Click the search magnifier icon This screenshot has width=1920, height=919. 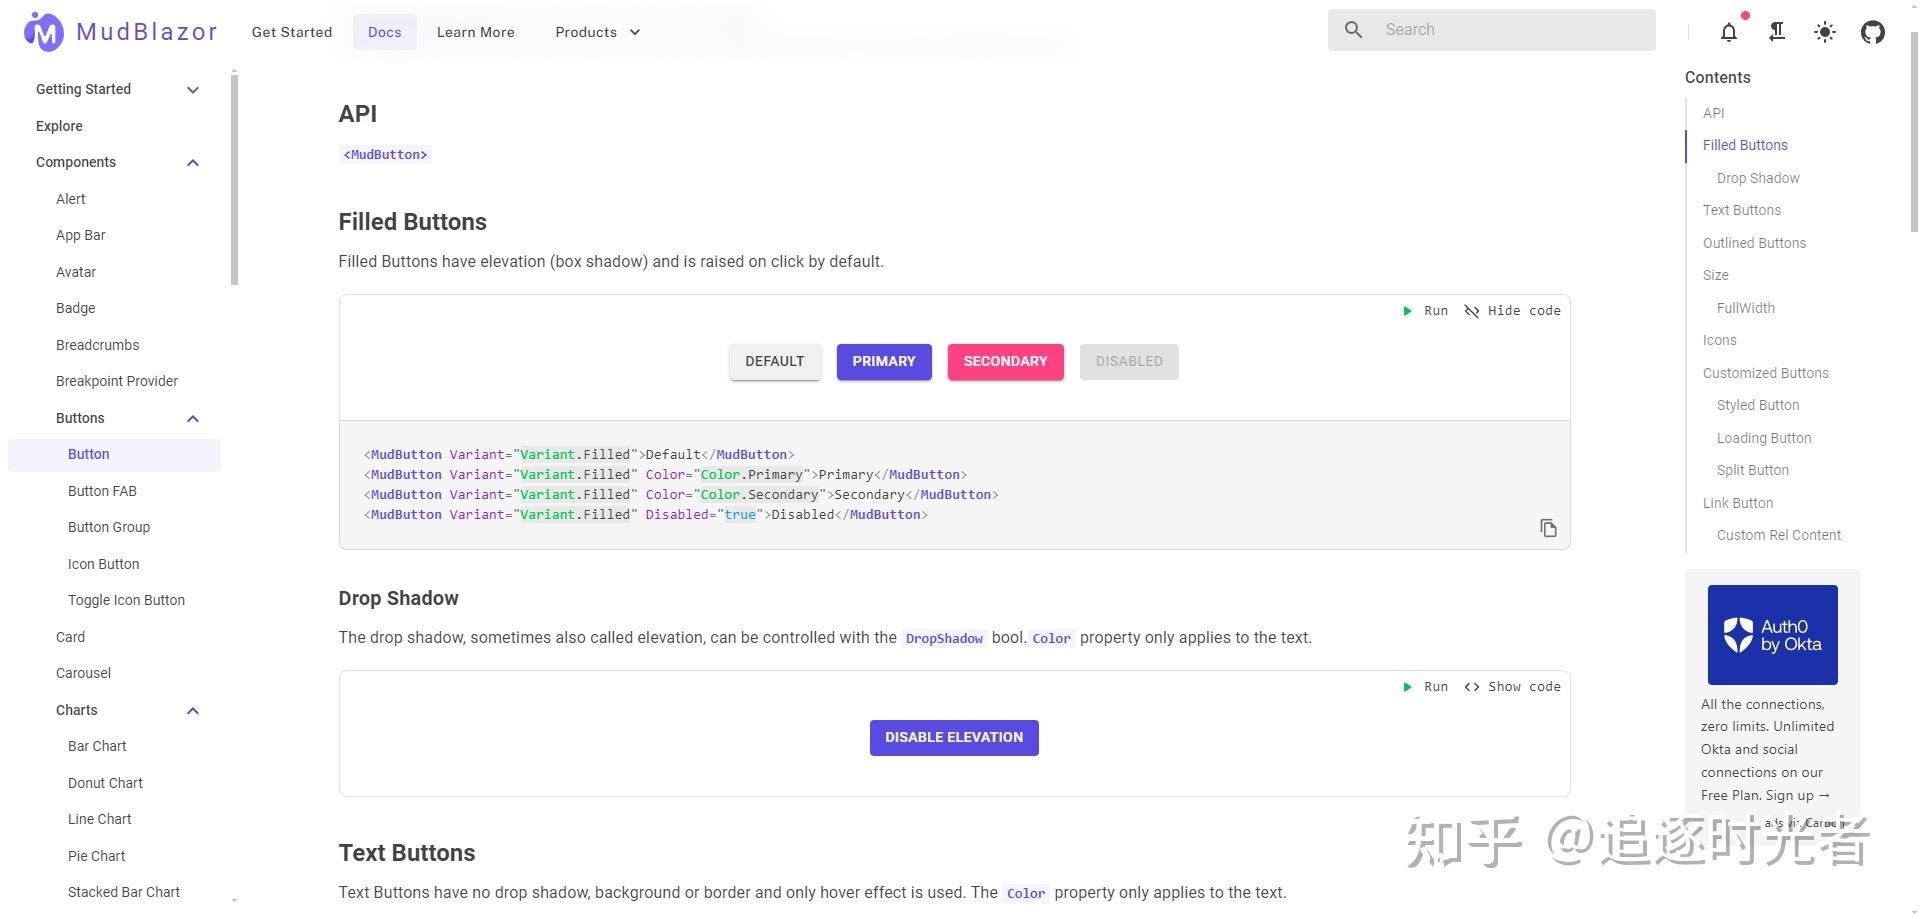[x=1353, y=30]
